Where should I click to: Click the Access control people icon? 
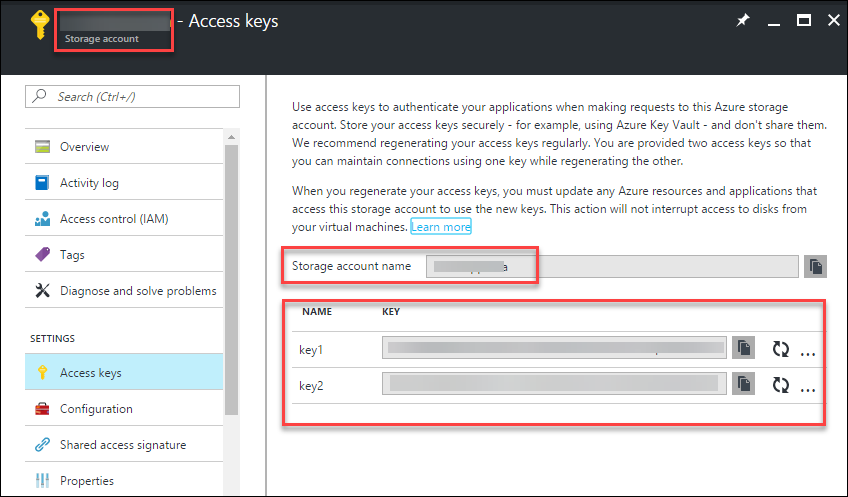42,218
